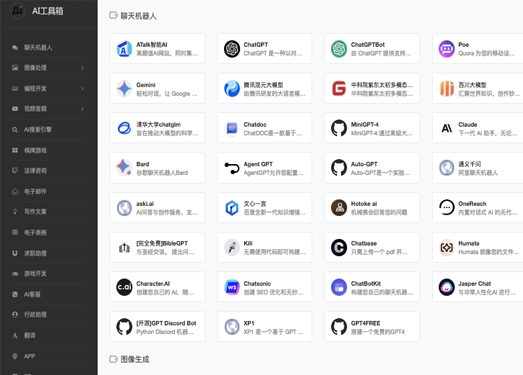The height and width of the screenshot is (375, 523).
Task: Click the 机械佛会回答您的问题 description text
Action: 379,212
